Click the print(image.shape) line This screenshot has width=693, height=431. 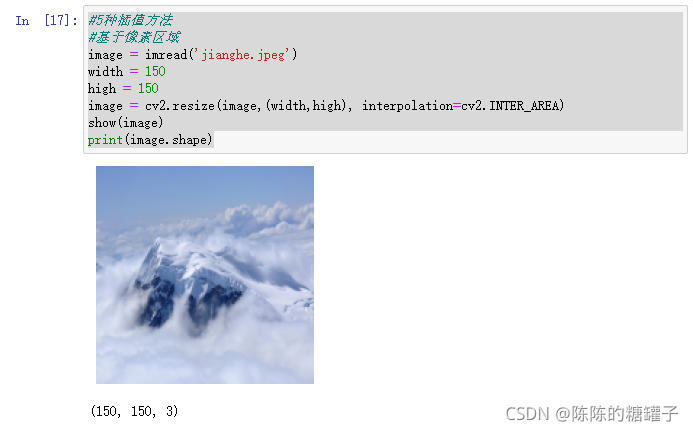[150, 140]
